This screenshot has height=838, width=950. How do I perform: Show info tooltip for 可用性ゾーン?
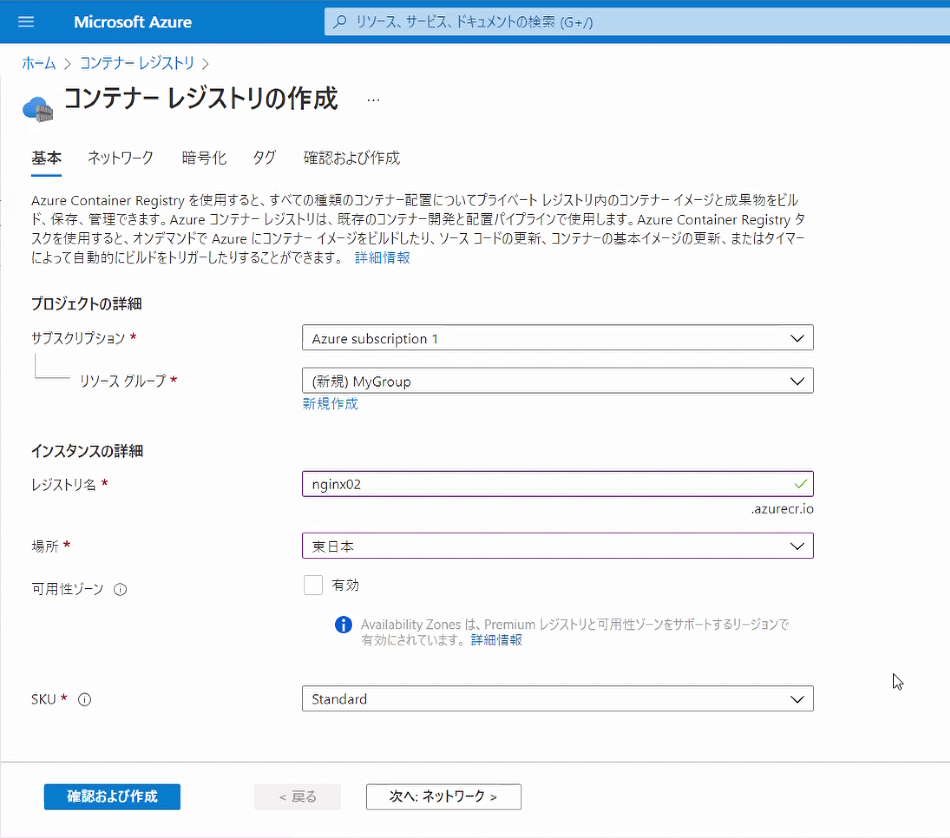[121, 589]
